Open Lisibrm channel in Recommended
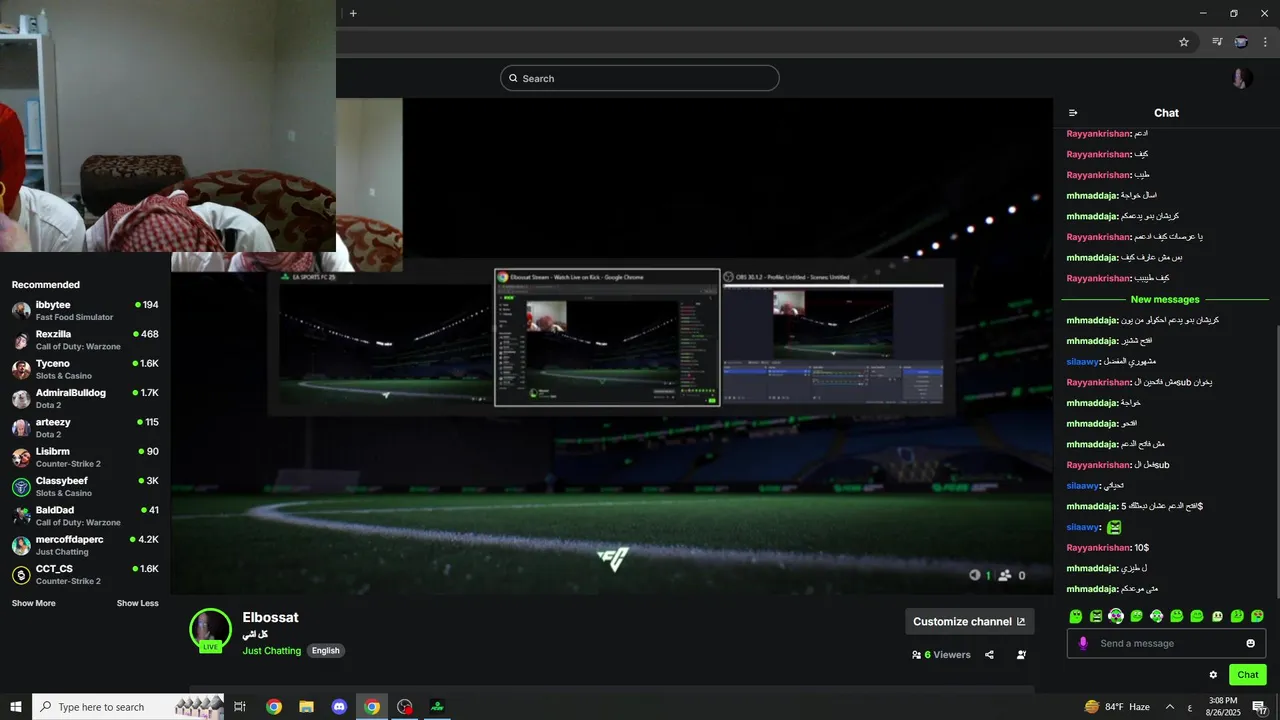The image size is (1280, 720). point(85,457)
